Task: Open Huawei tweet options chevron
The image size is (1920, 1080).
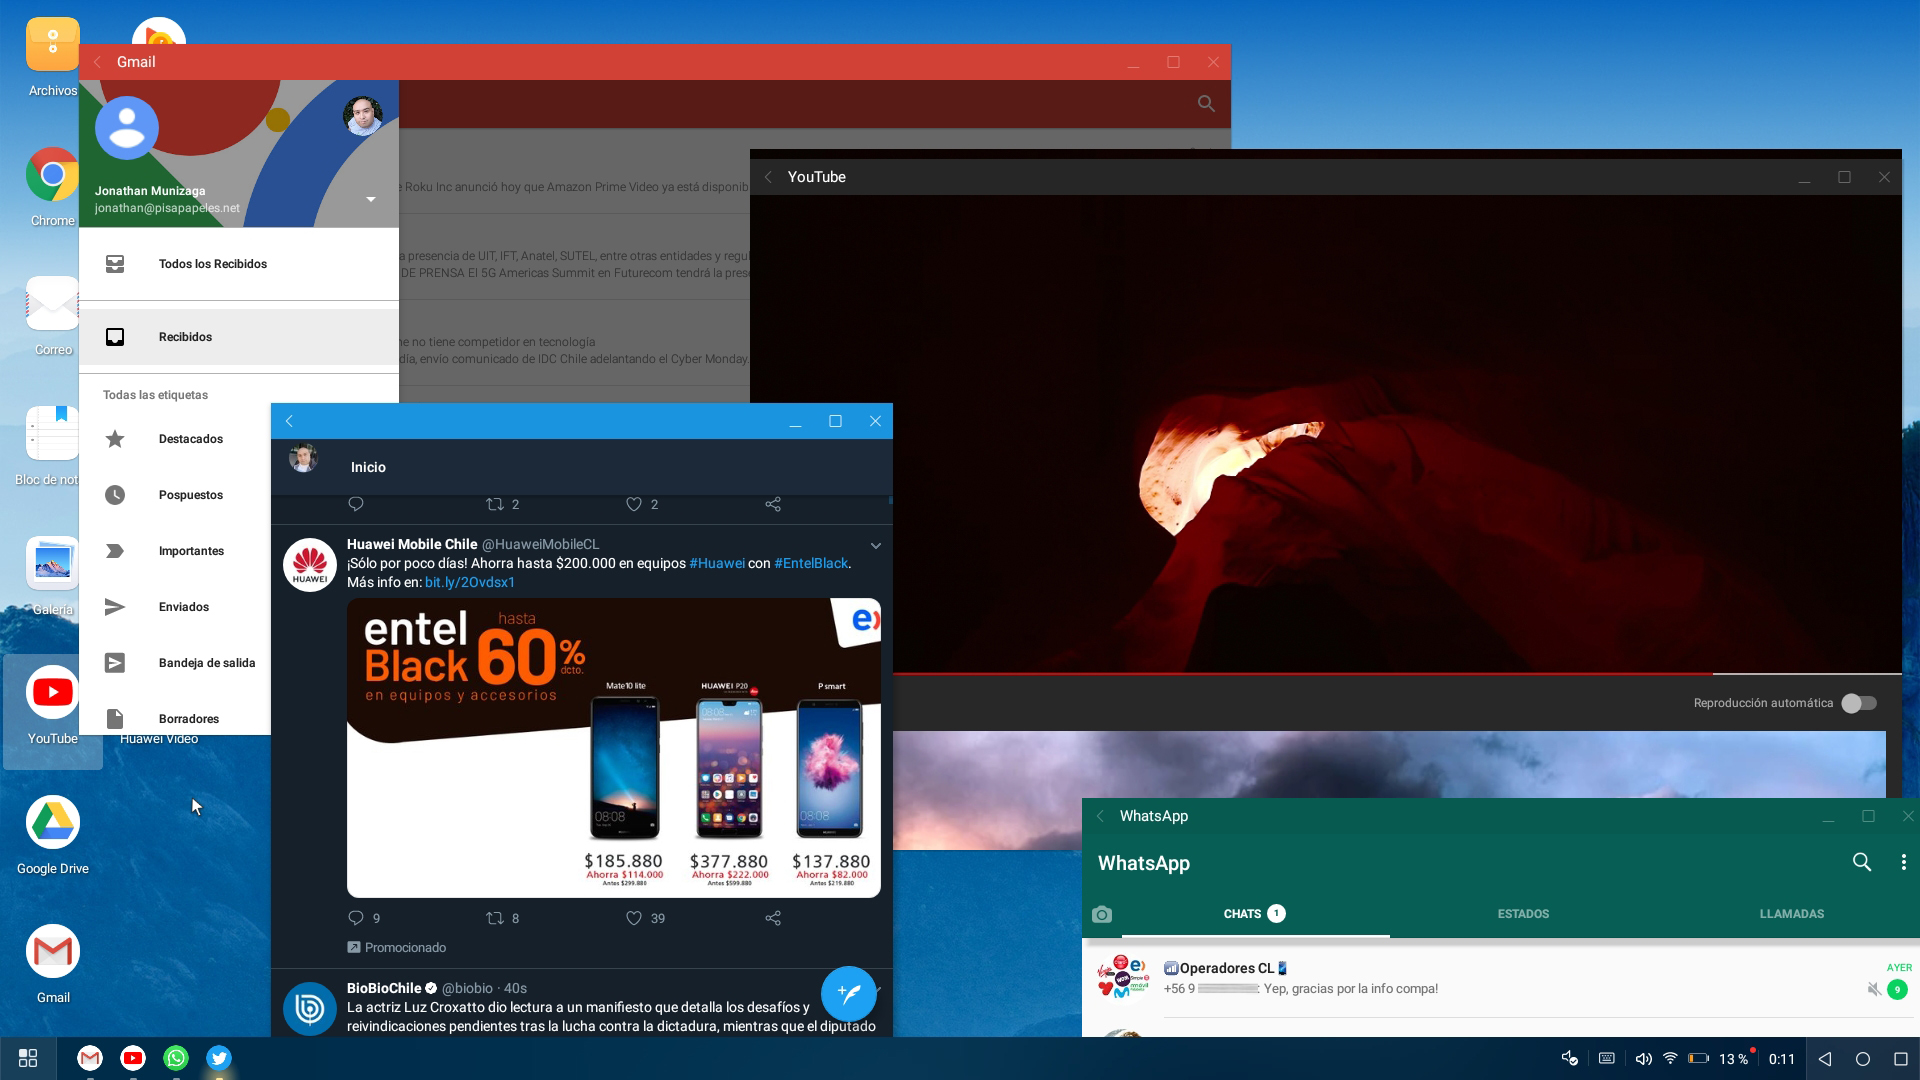Action: tap(875, 546)
